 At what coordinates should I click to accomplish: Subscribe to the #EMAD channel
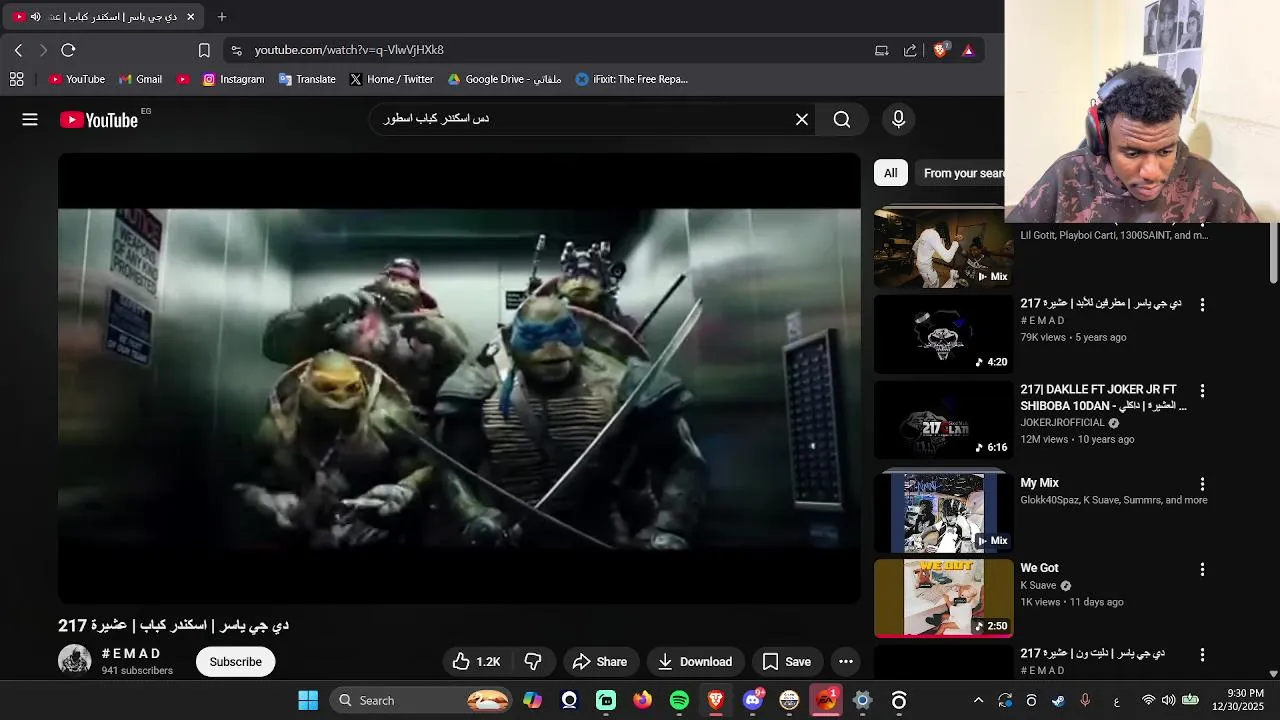[236, 662]
